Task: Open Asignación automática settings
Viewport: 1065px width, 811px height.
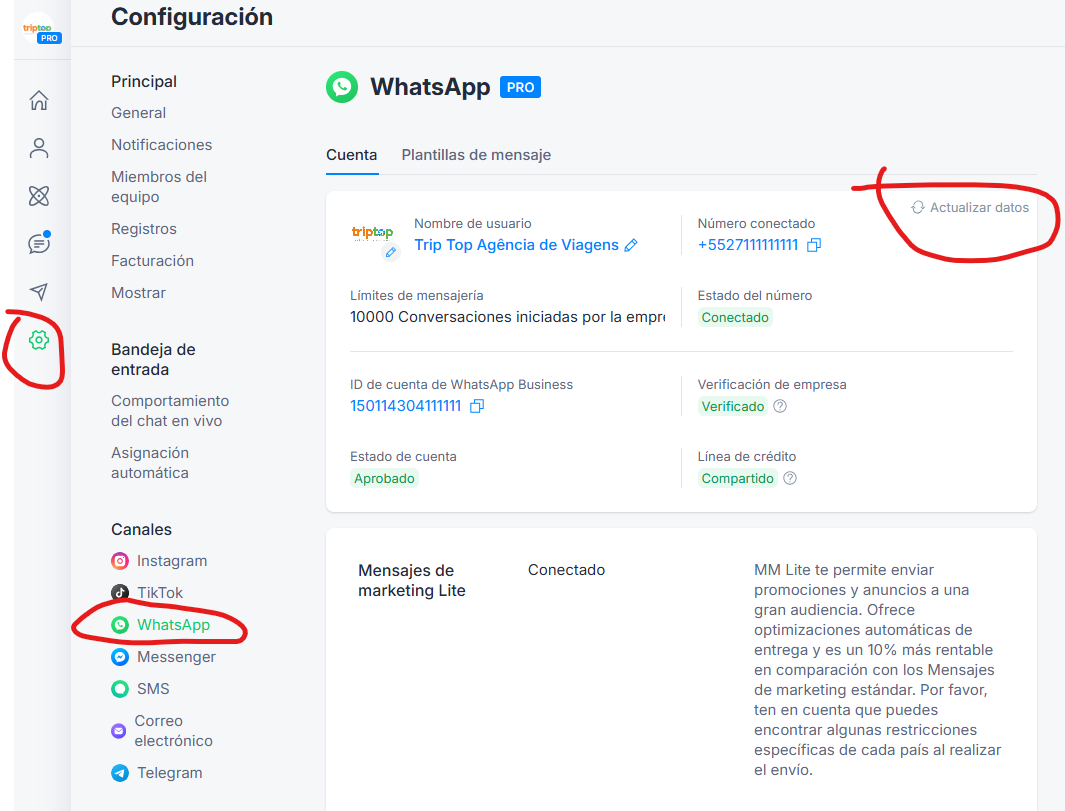Action: [150, 463]
